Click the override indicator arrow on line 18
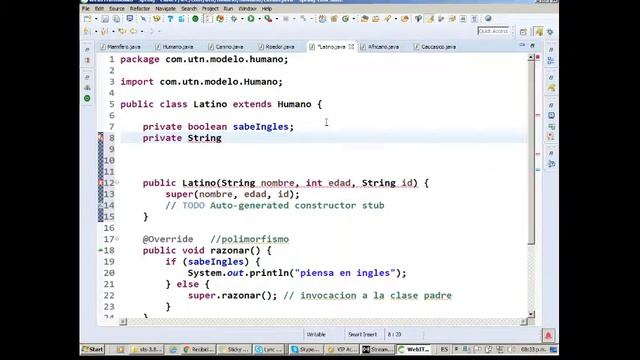 [100, 250]
